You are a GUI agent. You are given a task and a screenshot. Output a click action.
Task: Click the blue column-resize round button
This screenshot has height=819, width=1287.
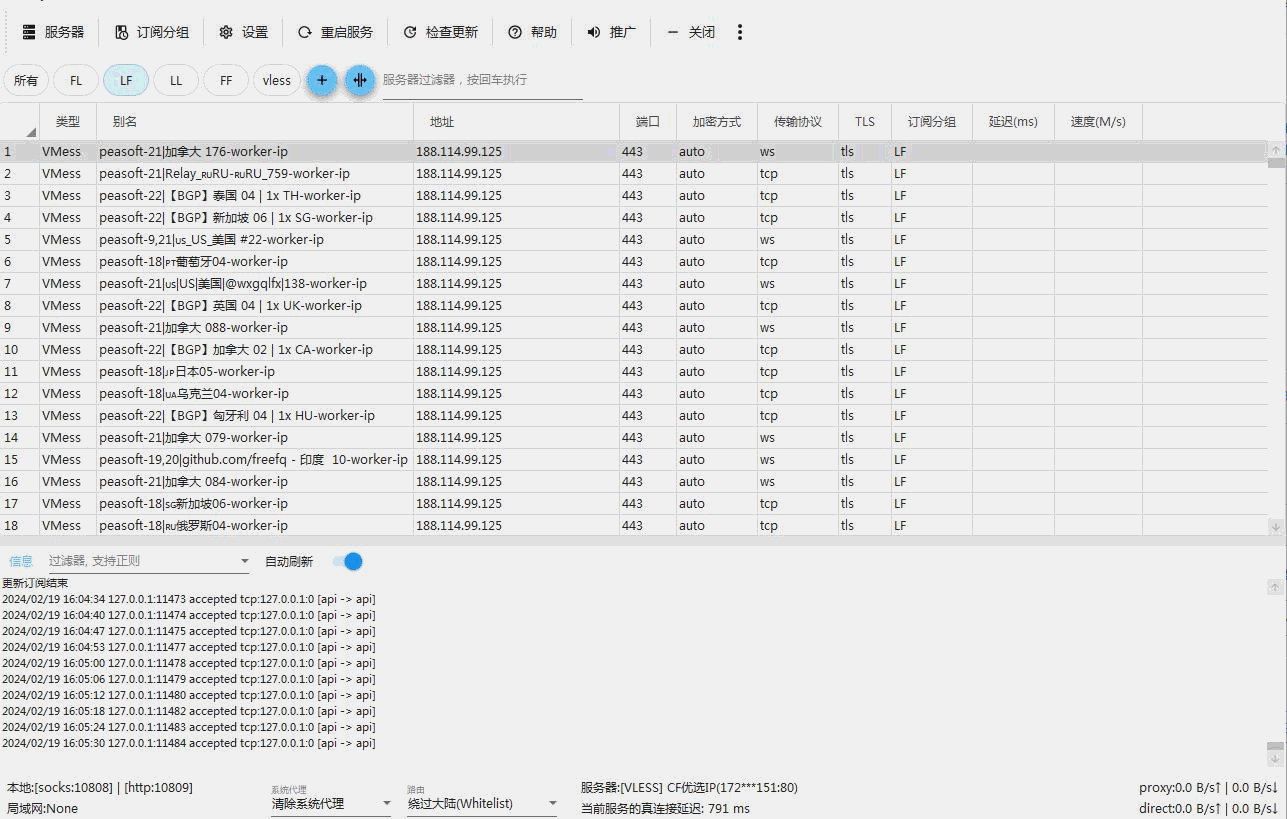click(360, 80)
